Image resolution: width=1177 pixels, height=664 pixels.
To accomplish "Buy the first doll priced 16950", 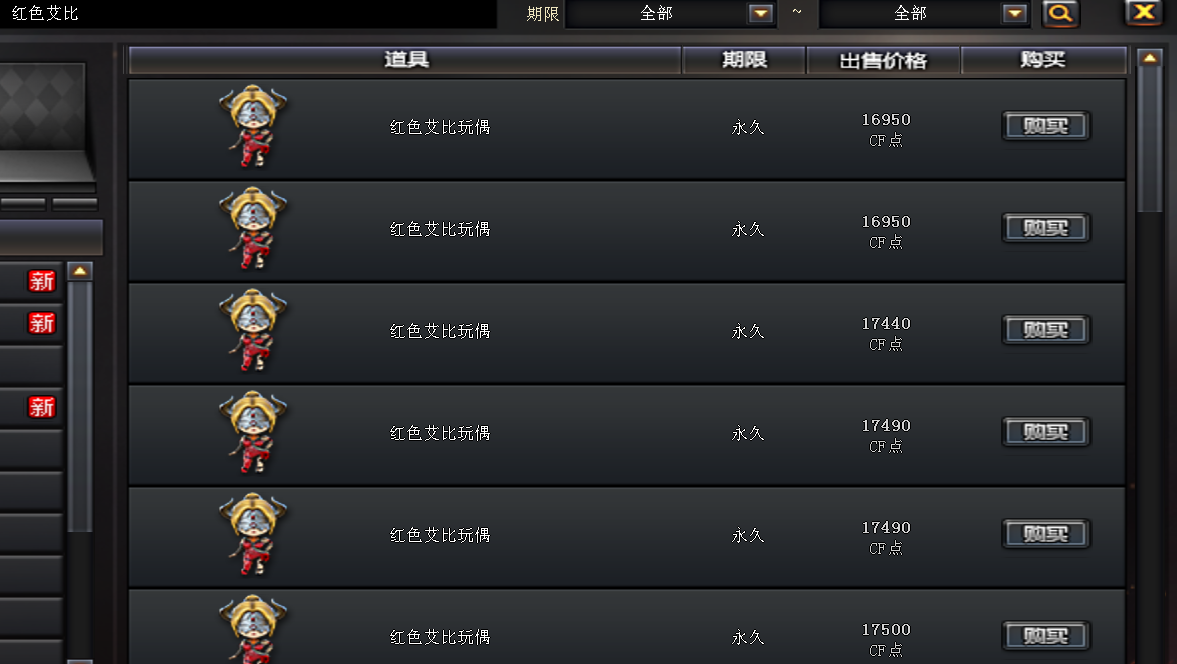I will [1046, 126].
